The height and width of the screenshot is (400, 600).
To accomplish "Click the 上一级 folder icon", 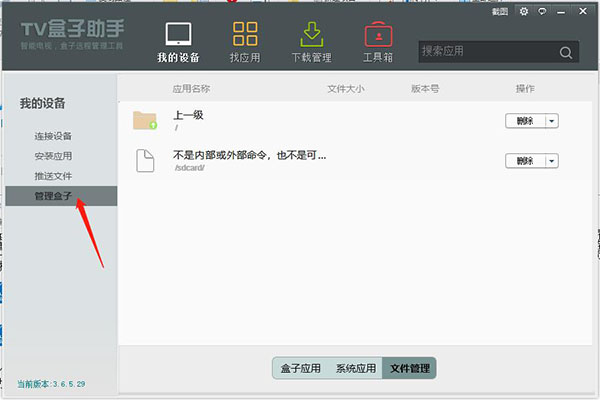I will coord(146,121).
